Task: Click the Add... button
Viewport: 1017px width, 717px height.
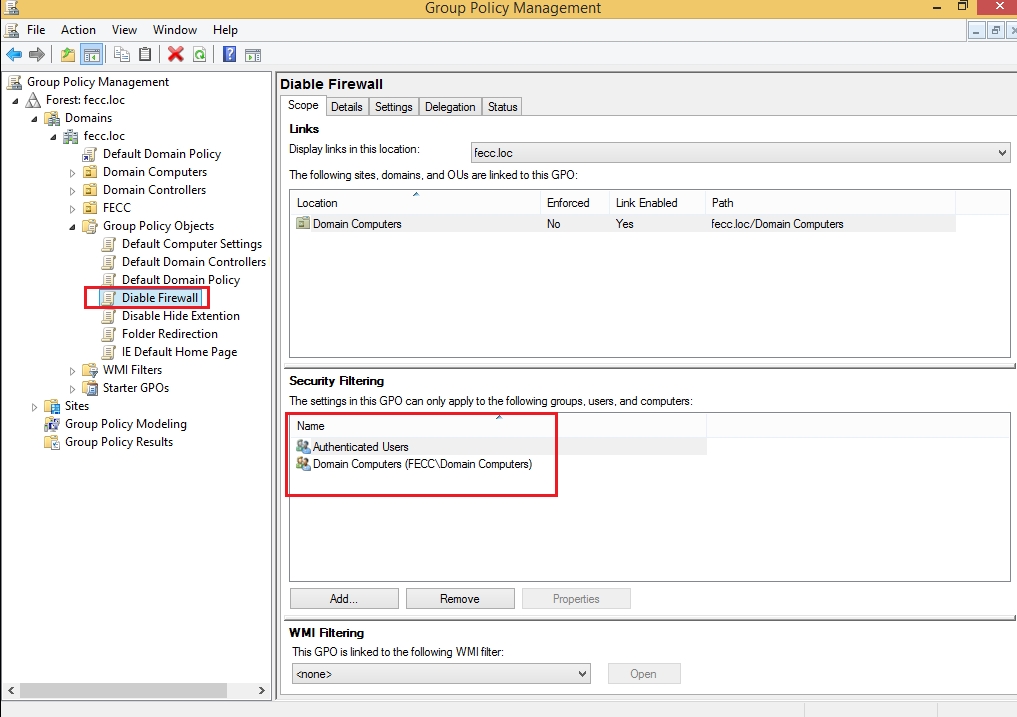Action: 344,599
